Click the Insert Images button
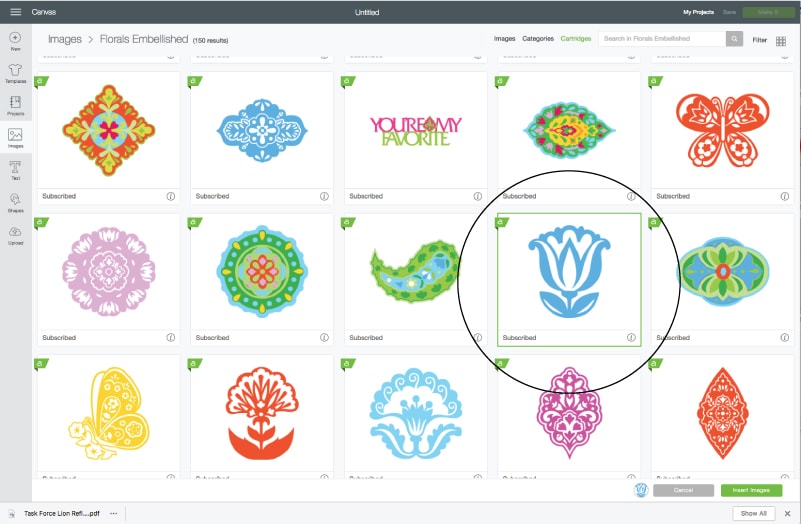Screen dimensions: 801x524 coord(751,490)
